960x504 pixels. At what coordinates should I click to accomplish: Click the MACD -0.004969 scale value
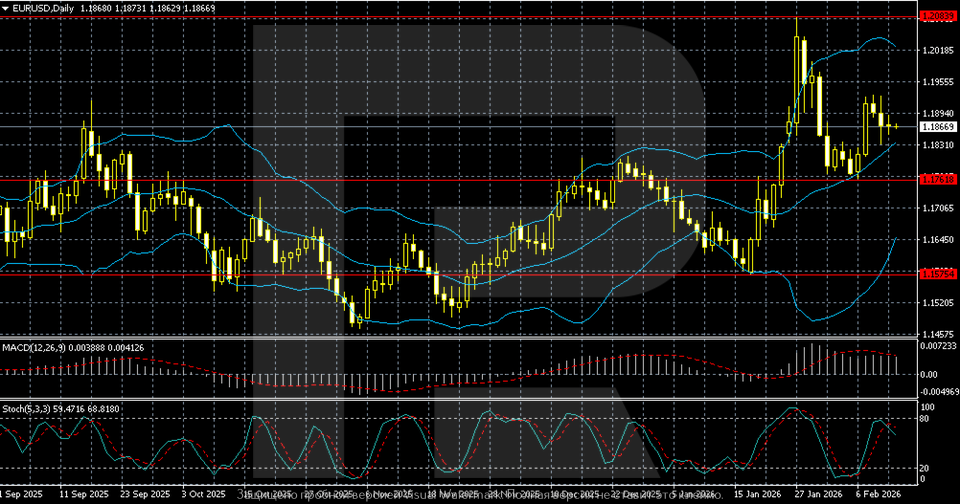(937, 391)
